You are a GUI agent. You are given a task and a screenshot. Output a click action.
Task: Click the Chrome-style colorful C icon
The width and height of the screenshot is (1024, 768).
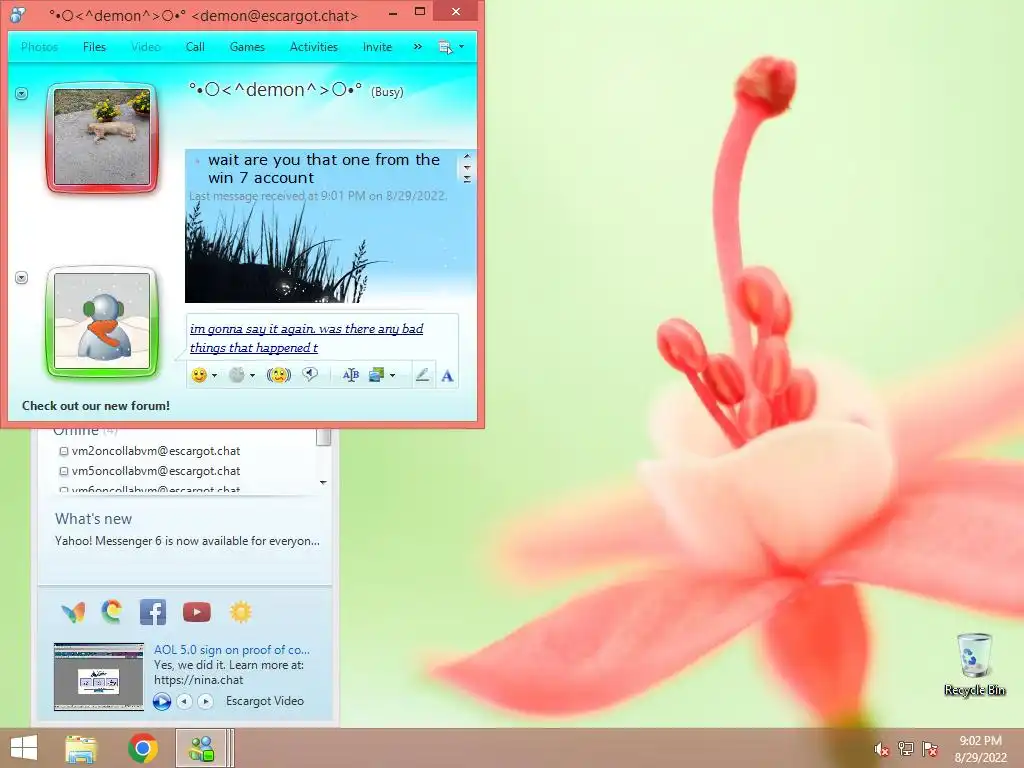(x=112, y=611)
